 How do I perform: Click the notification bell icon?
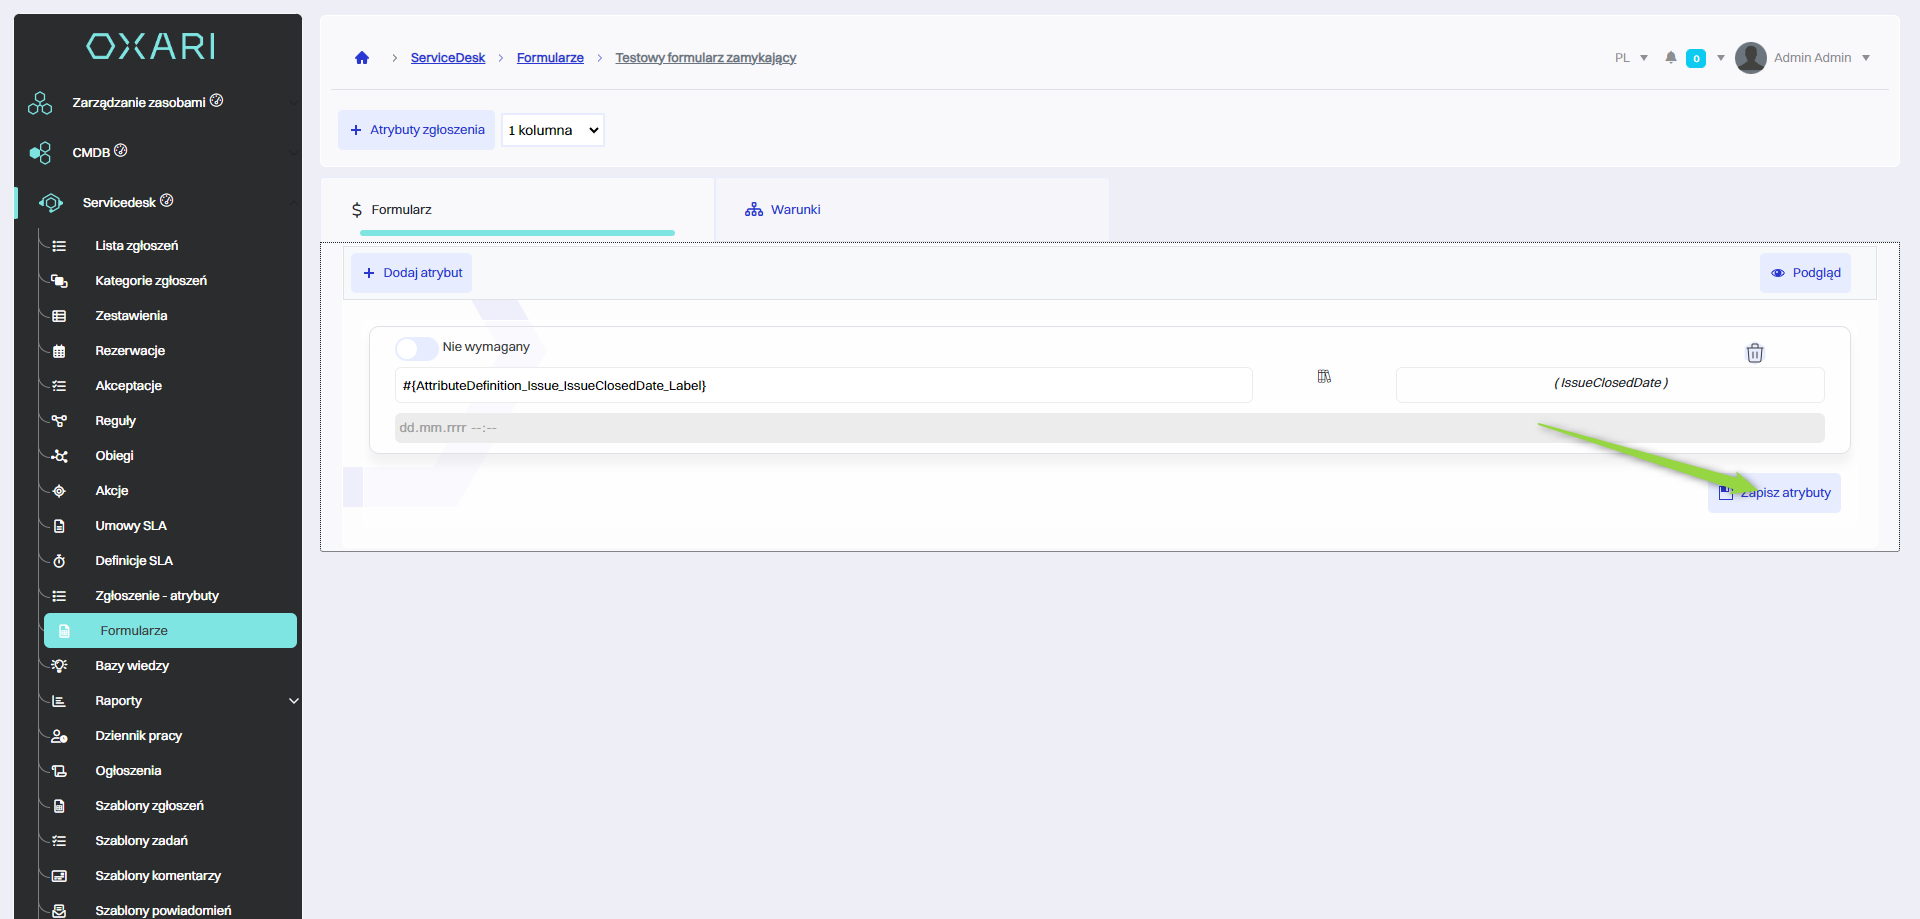click(x=1670, y=58)
